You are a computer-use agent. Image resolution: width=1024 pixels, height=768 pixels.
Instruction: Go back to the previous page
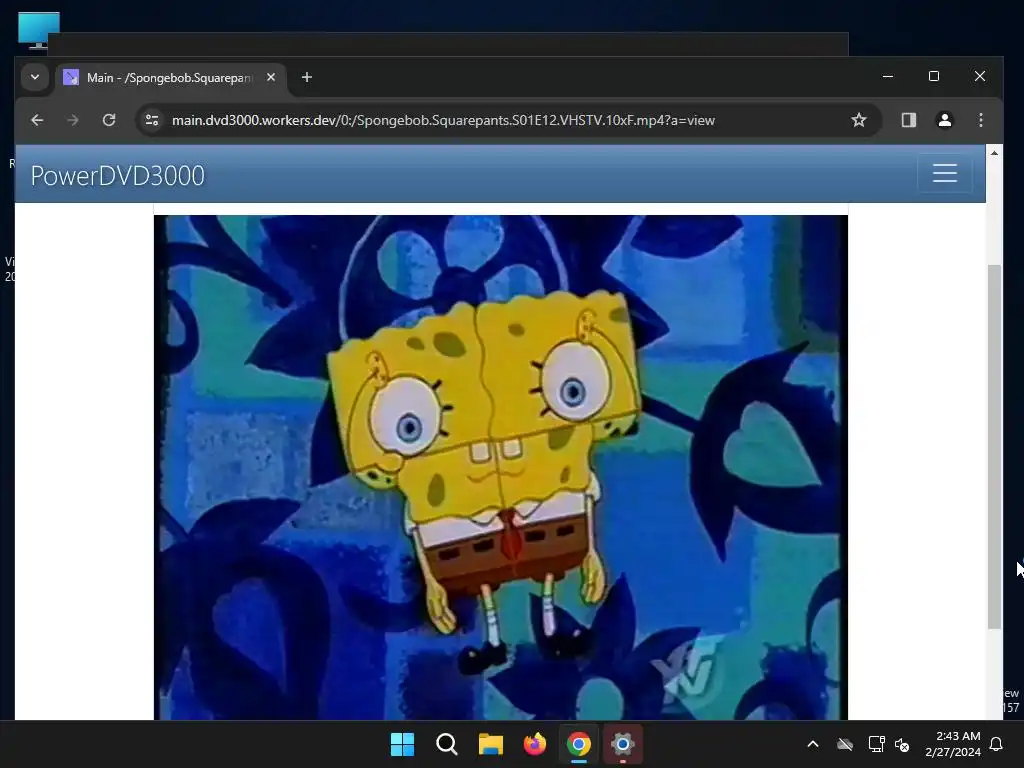click(x=37, y=120)
